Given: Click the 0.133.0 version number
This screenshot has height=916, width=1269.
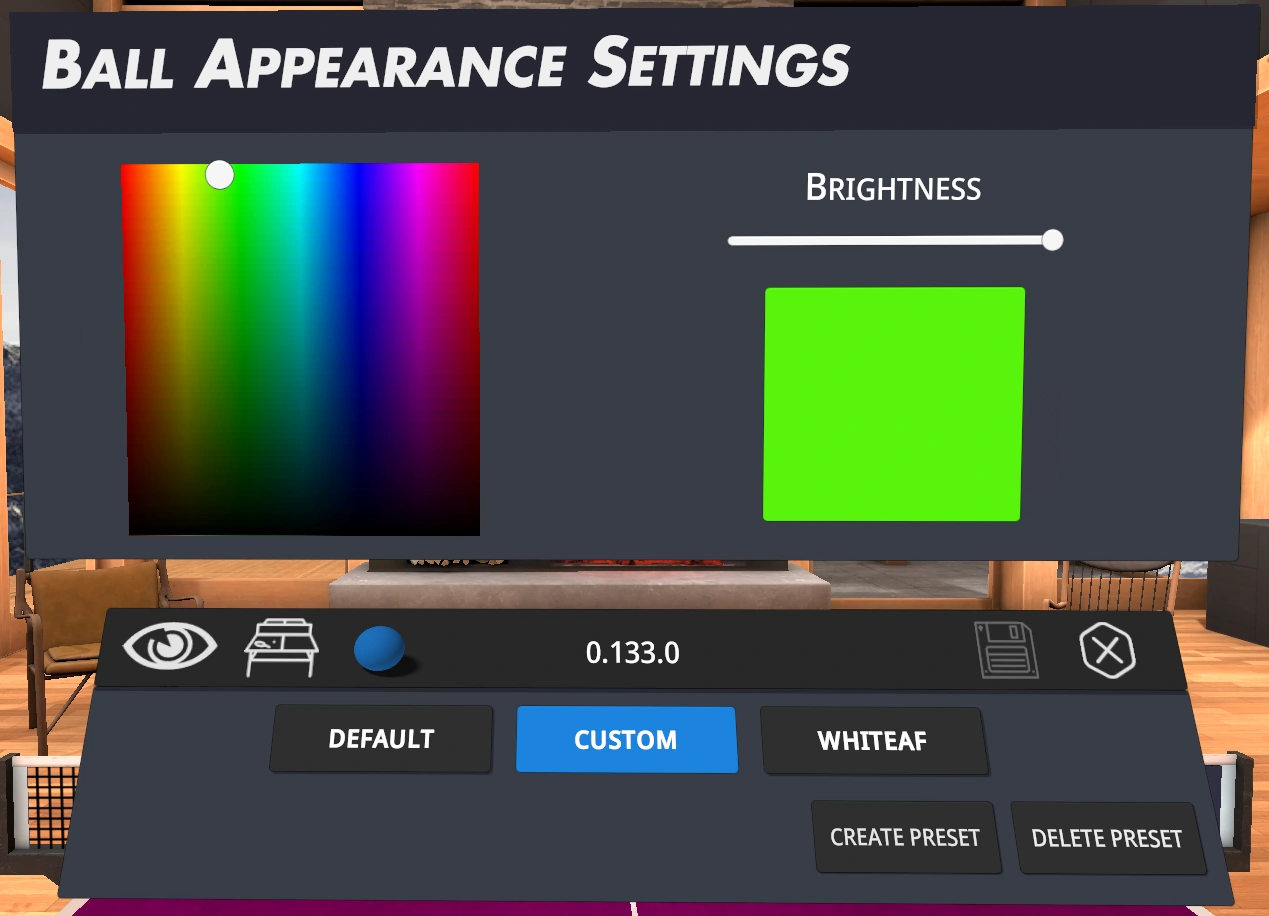Looking at the screenshot, I should click(633, 653).
